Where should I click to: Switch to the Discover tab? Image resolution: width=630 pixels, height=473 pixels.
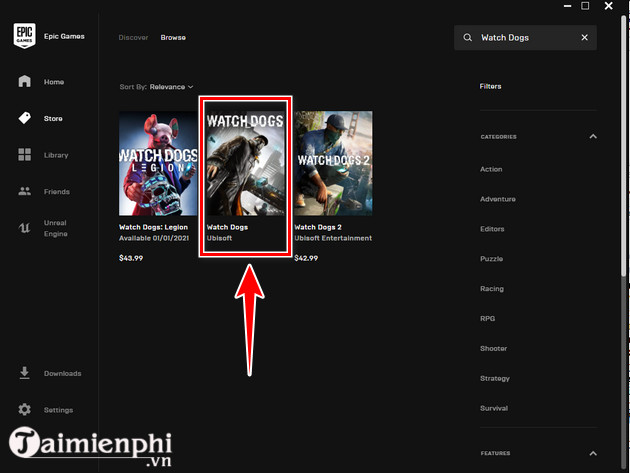click(133, 37)
